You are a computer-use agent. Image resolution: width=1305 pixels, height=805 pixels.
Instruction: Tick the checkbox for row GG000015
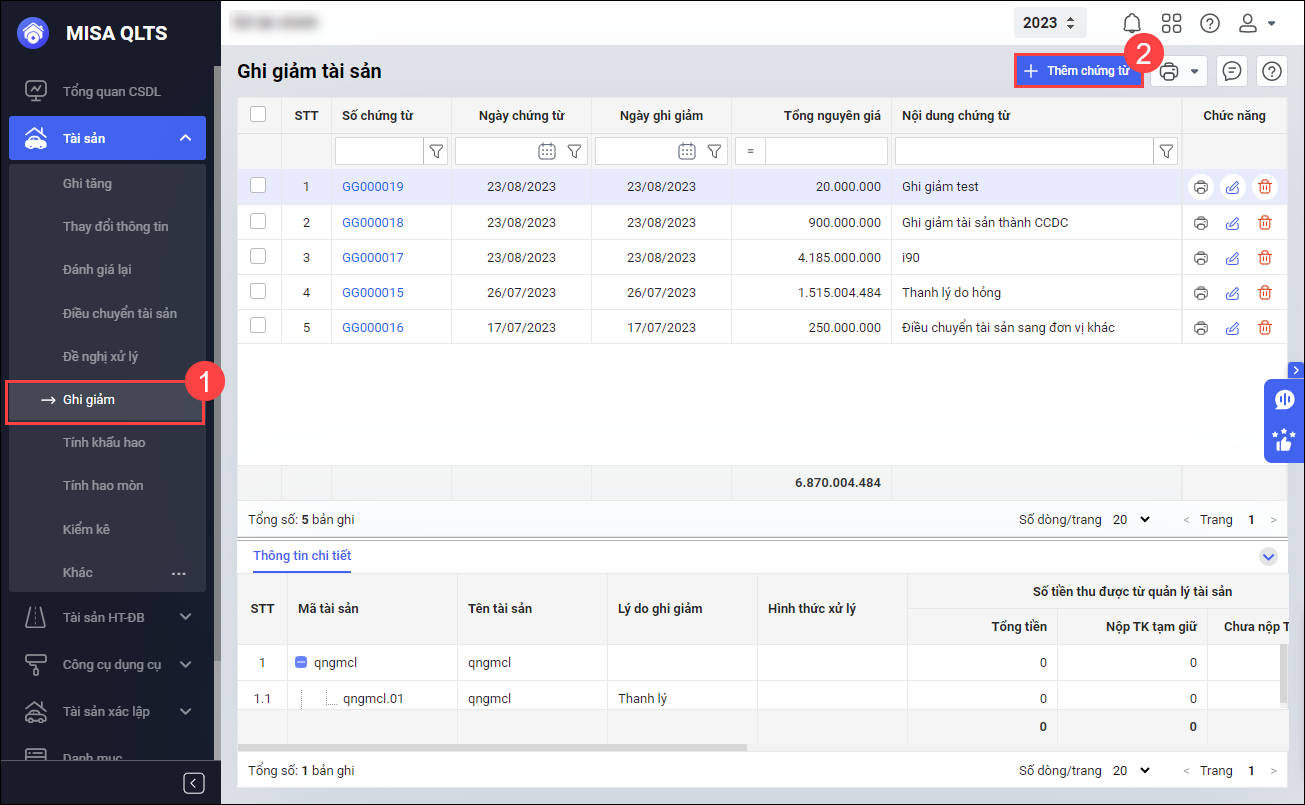(258, 292)
